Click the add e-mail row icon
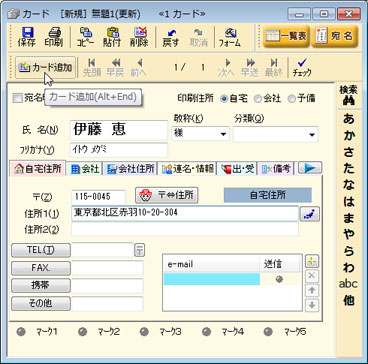The height and width of the screenshot is (364, 368). pos(312,261)
